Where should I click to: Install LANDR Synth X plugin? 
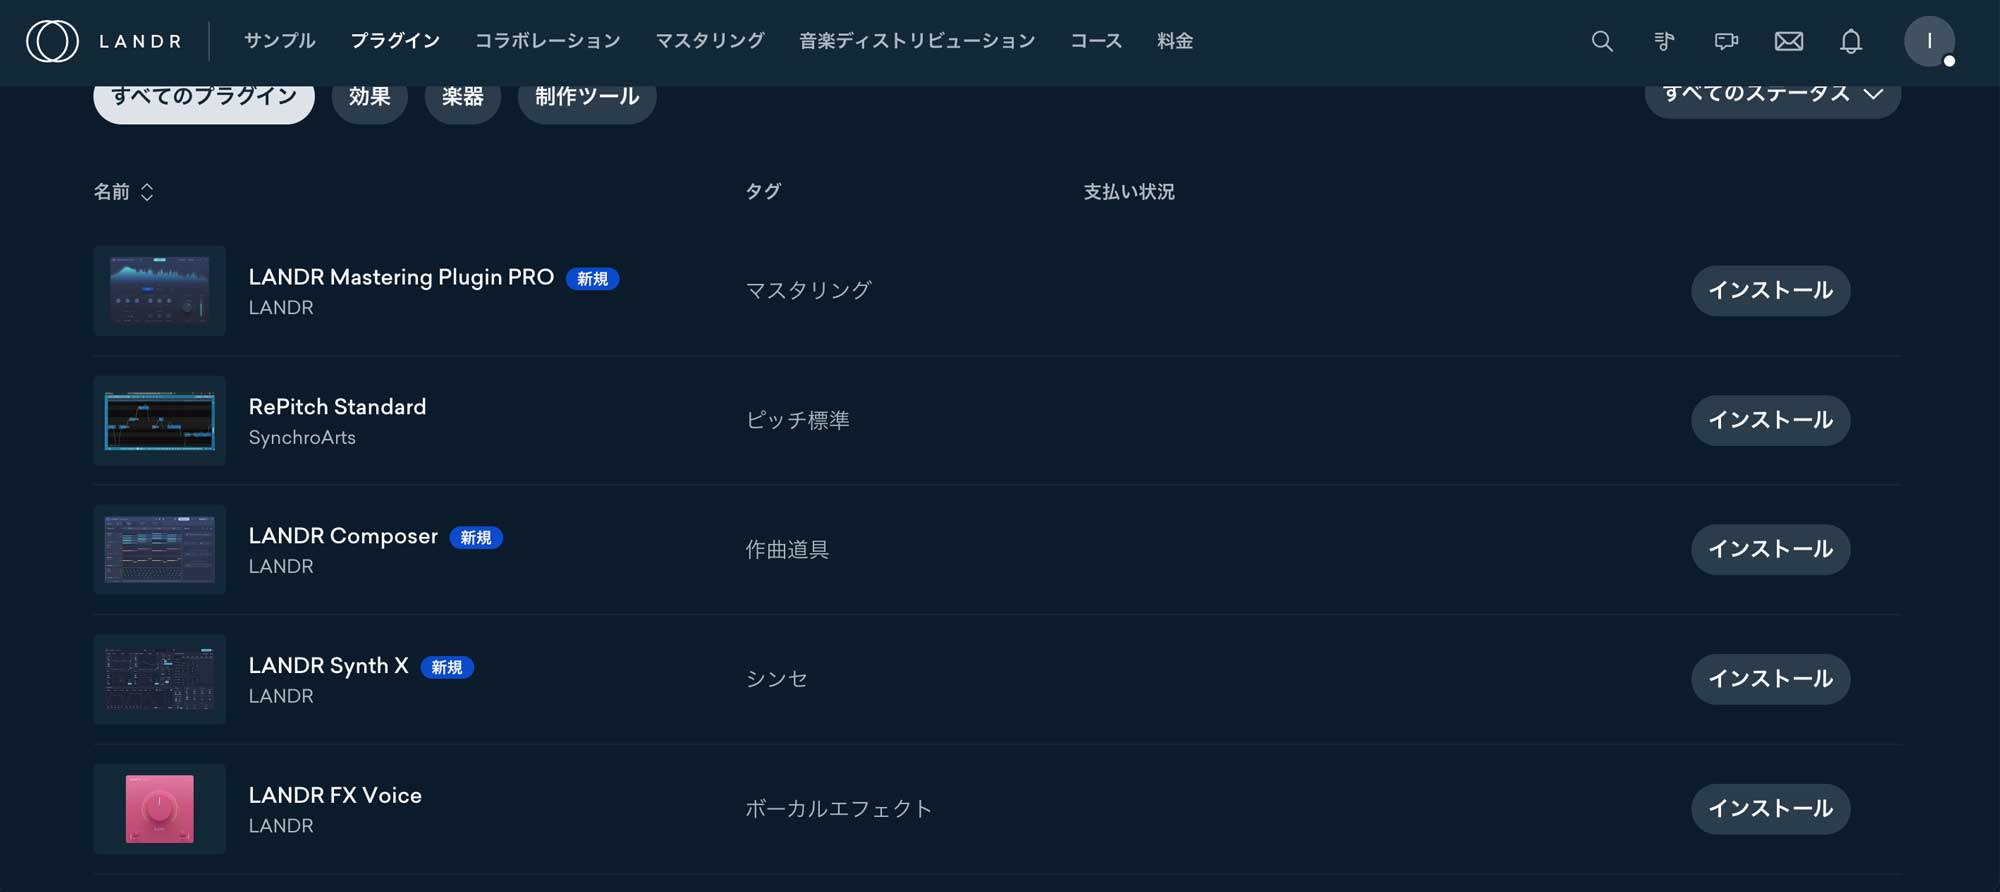pyautogui.click(x=1770, y=679)
